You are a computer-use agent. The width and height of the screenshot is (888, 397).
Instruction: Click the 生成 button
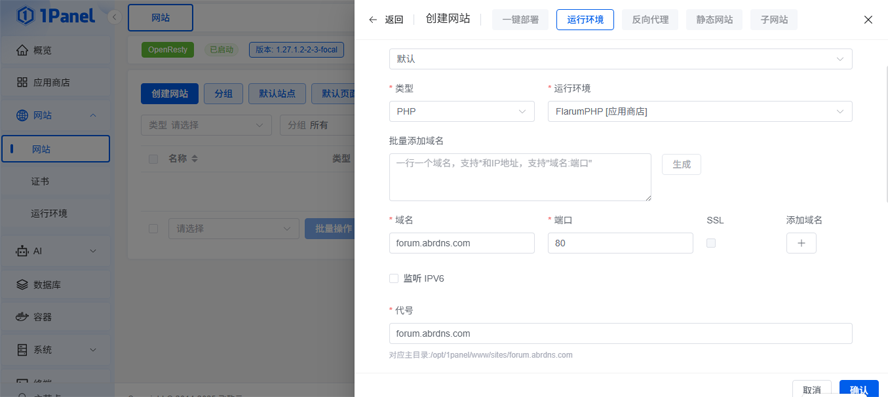pos(681,164)
